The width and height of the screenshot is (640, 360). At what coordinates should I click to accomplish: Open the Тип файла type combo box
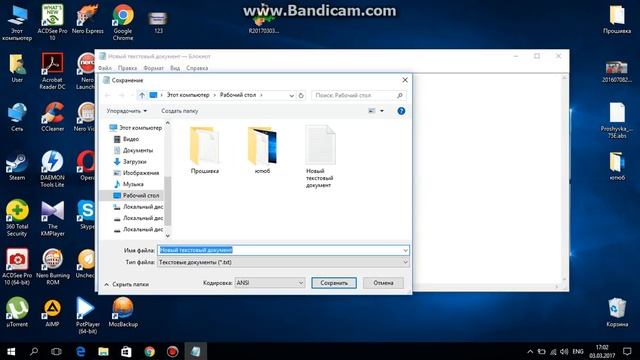click(283, 262)
